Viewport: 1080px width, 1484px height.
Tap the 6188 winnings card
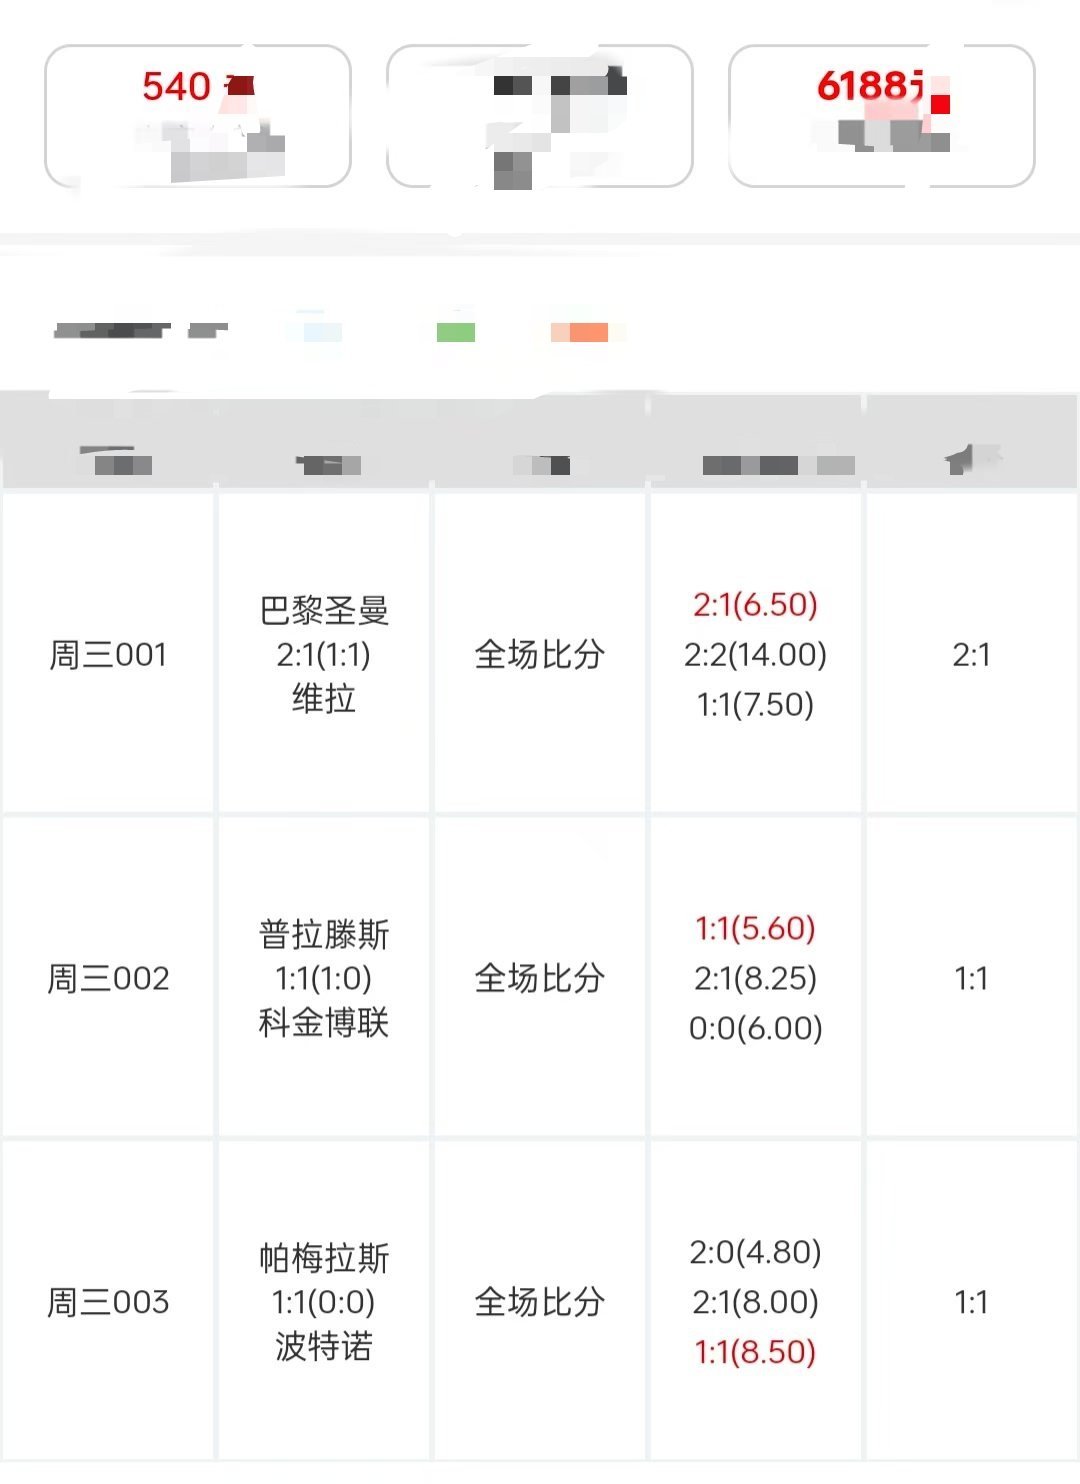click(881, 116)
